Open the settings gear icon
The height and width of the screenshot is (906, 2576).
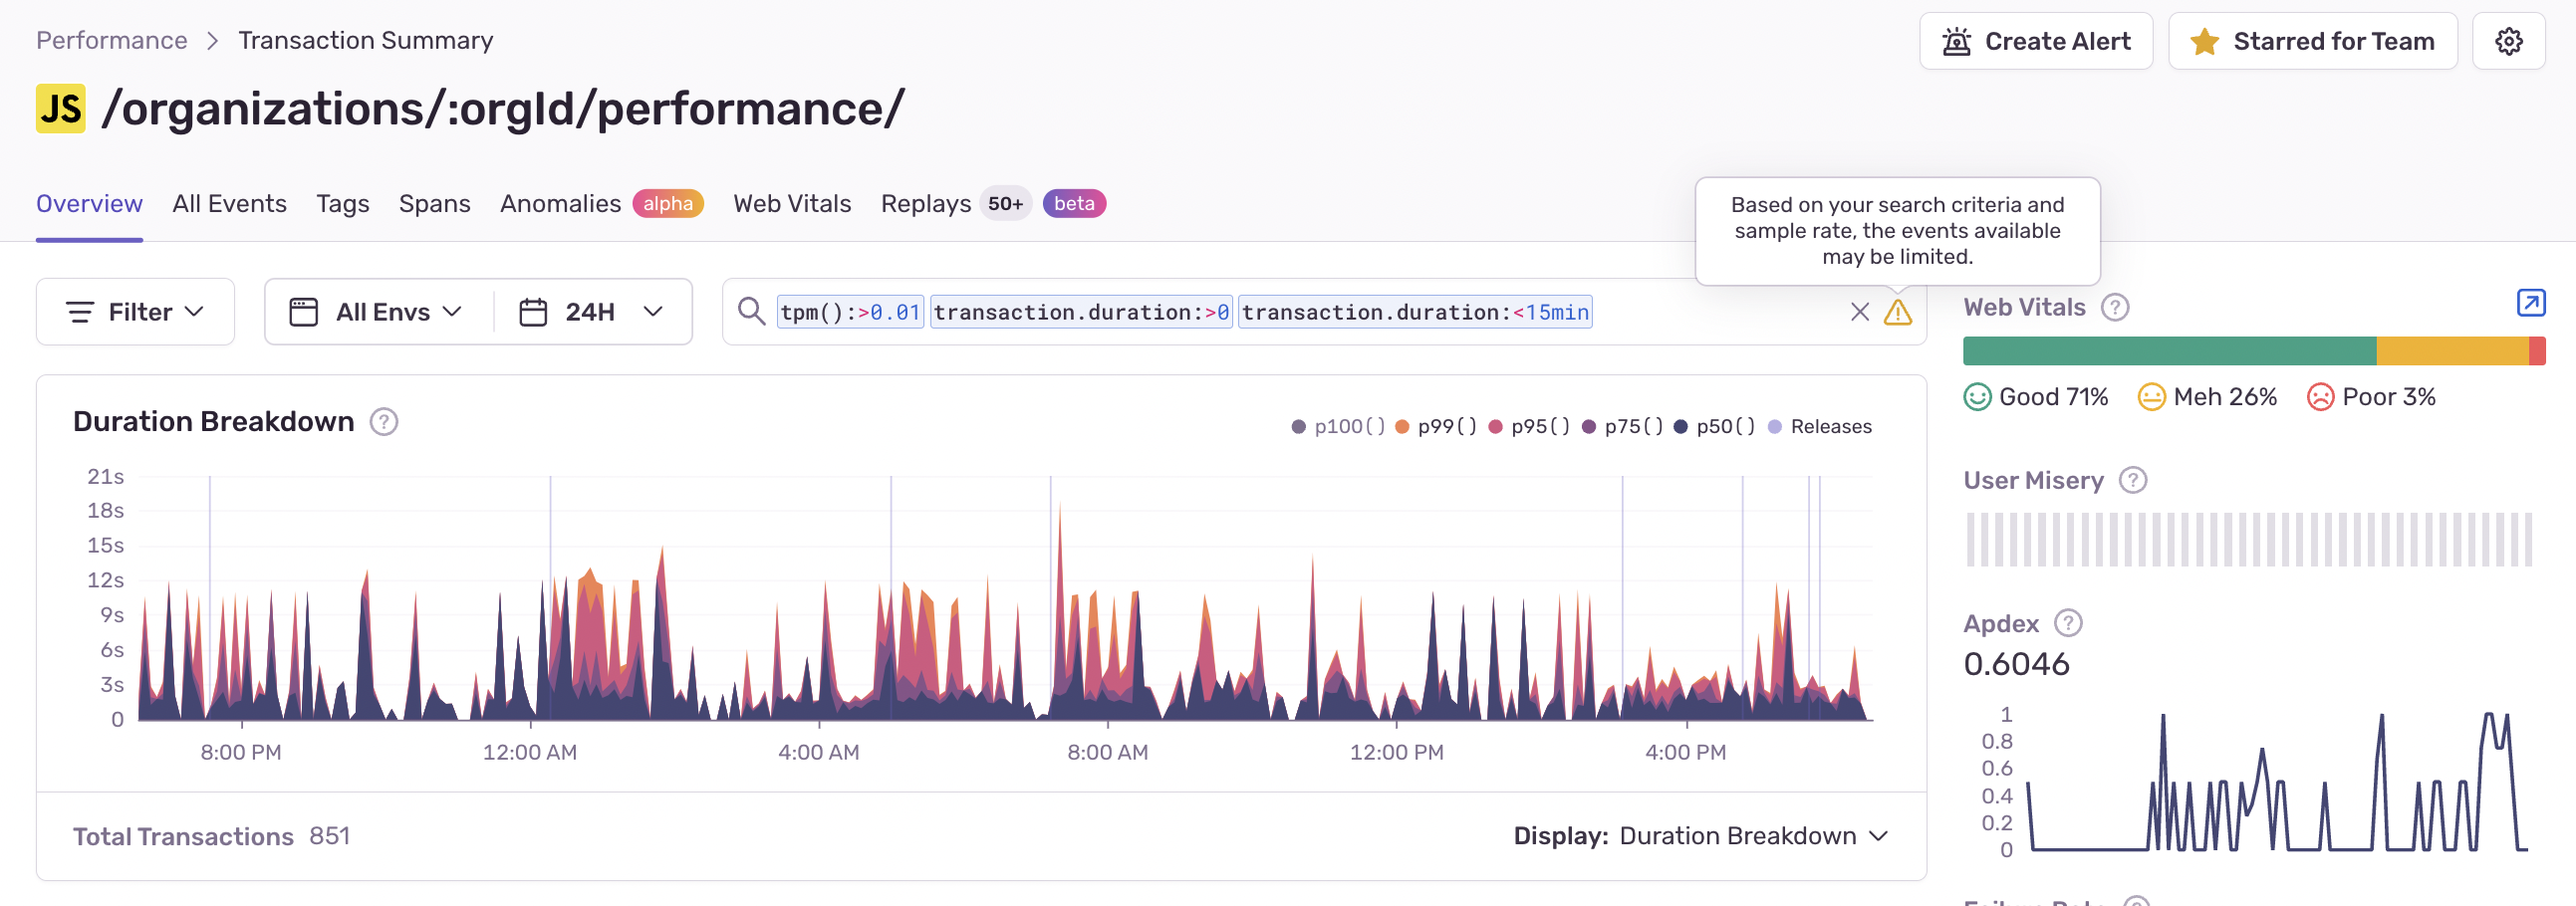pyautogui.click(x=2508, y=41)
